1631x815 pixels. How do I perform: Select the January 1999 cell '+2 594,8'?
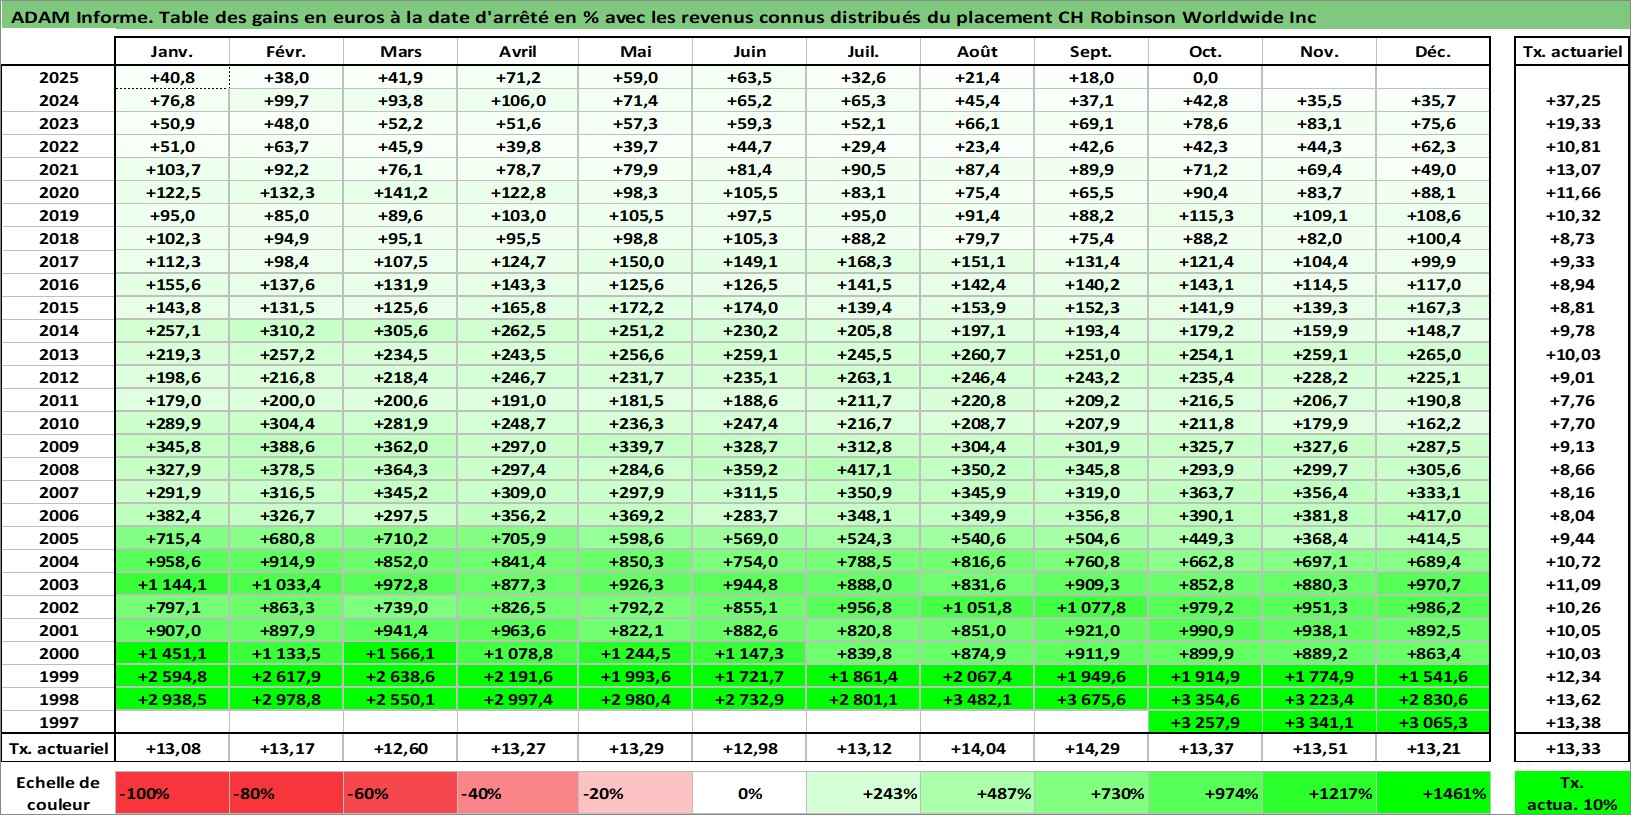[x=172, y=676]
